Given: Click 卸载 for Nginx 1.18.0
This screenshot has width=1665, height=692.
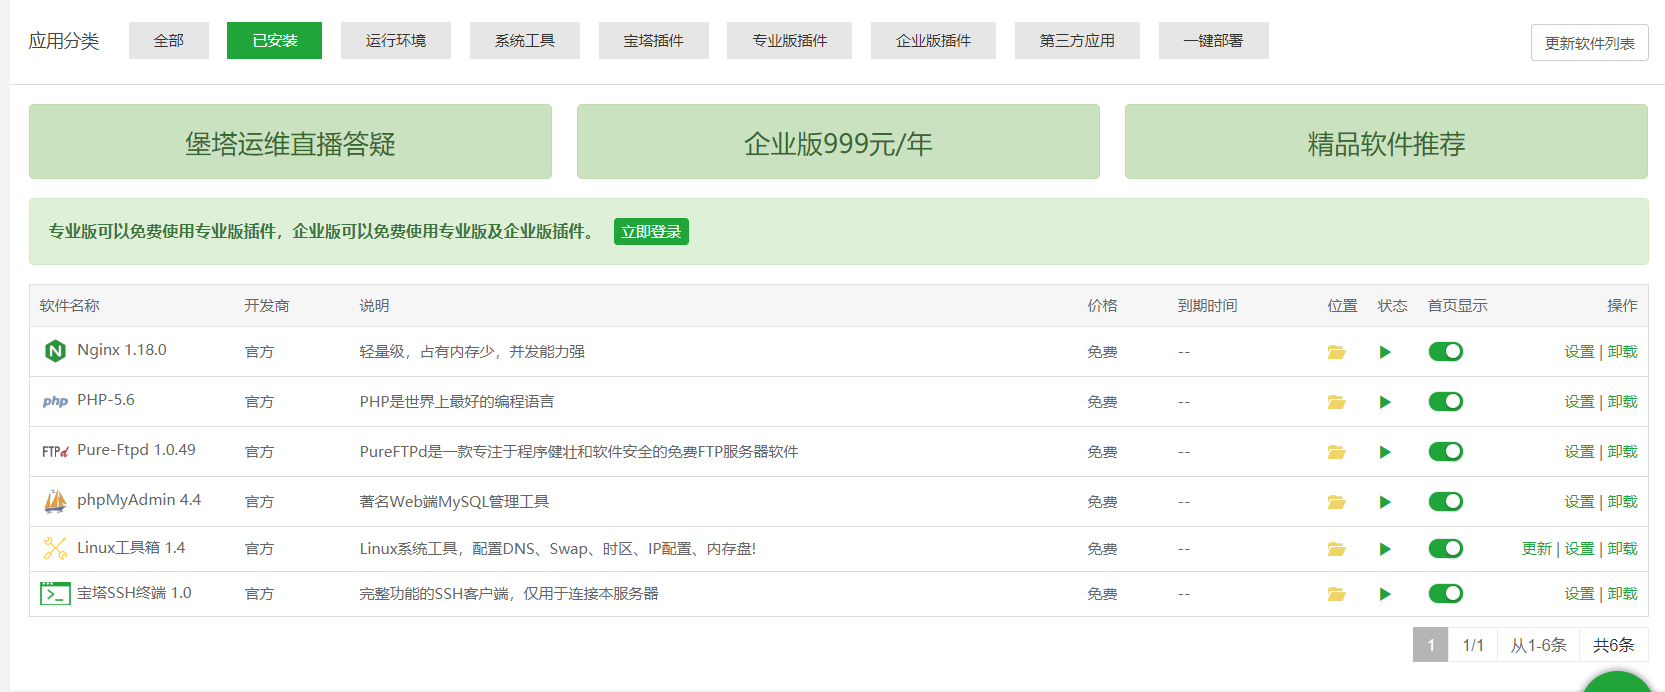Looking at the screenshot, I should 1623,352.
